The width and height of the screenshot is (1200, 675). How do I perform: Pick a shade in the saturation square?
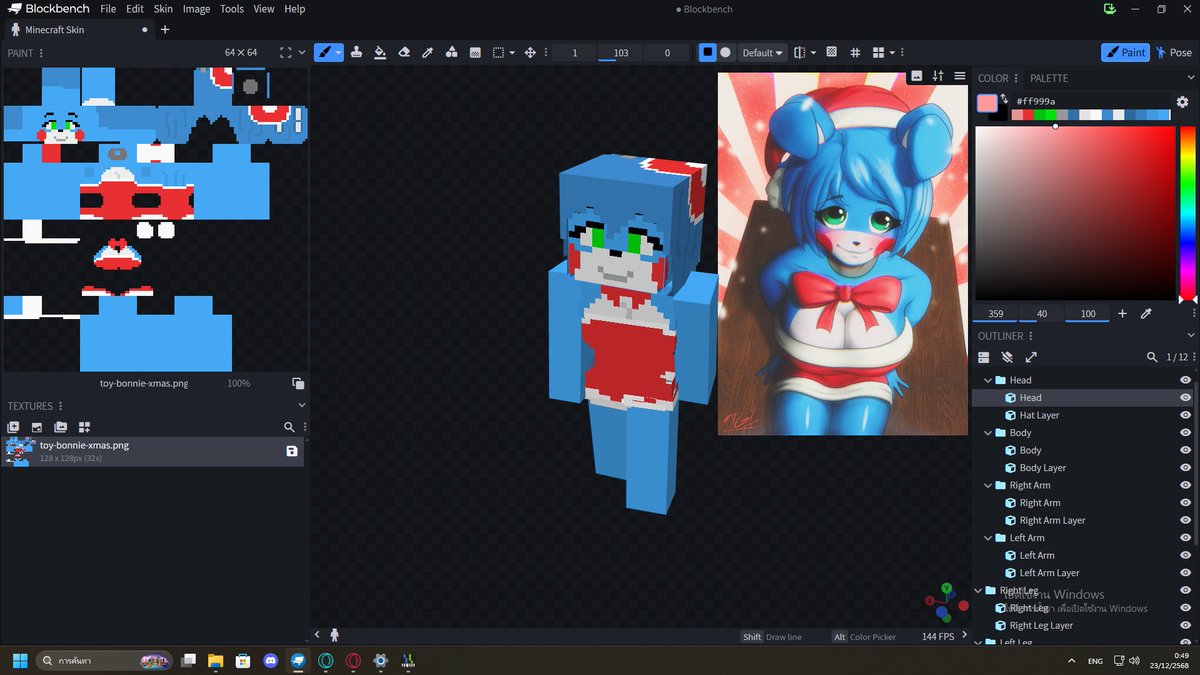[1075, 212]
